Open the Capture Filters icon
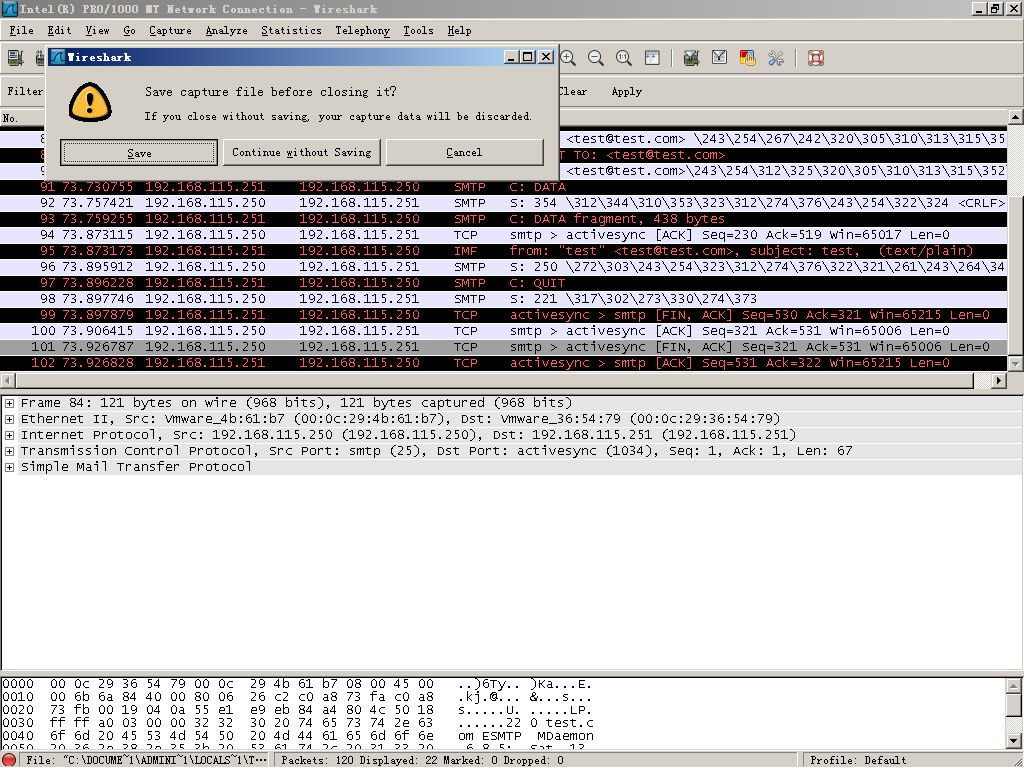 pyautogui.click(x=692, y=57)
